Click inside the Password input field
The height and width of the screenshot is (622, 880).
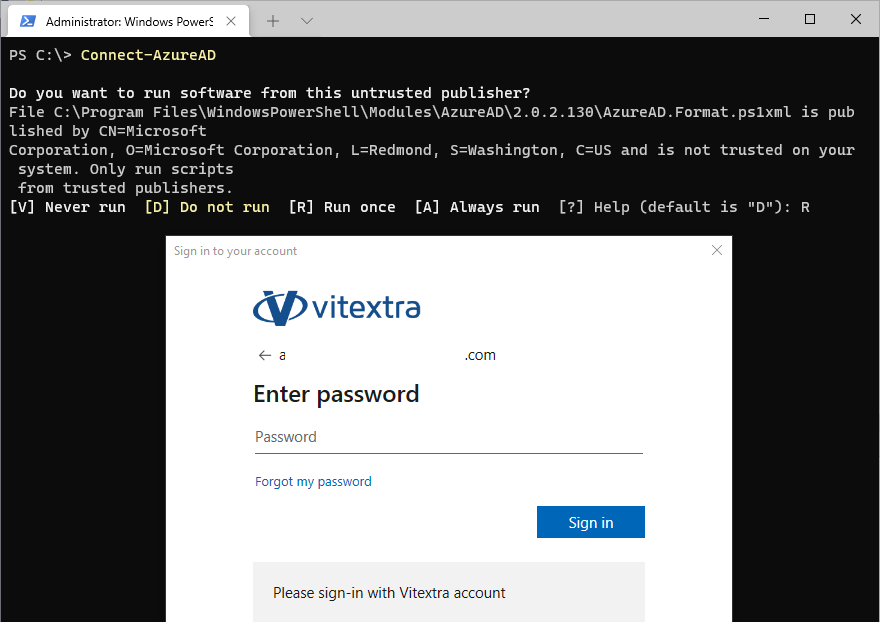pyautogui.click(x=447, y=437)
